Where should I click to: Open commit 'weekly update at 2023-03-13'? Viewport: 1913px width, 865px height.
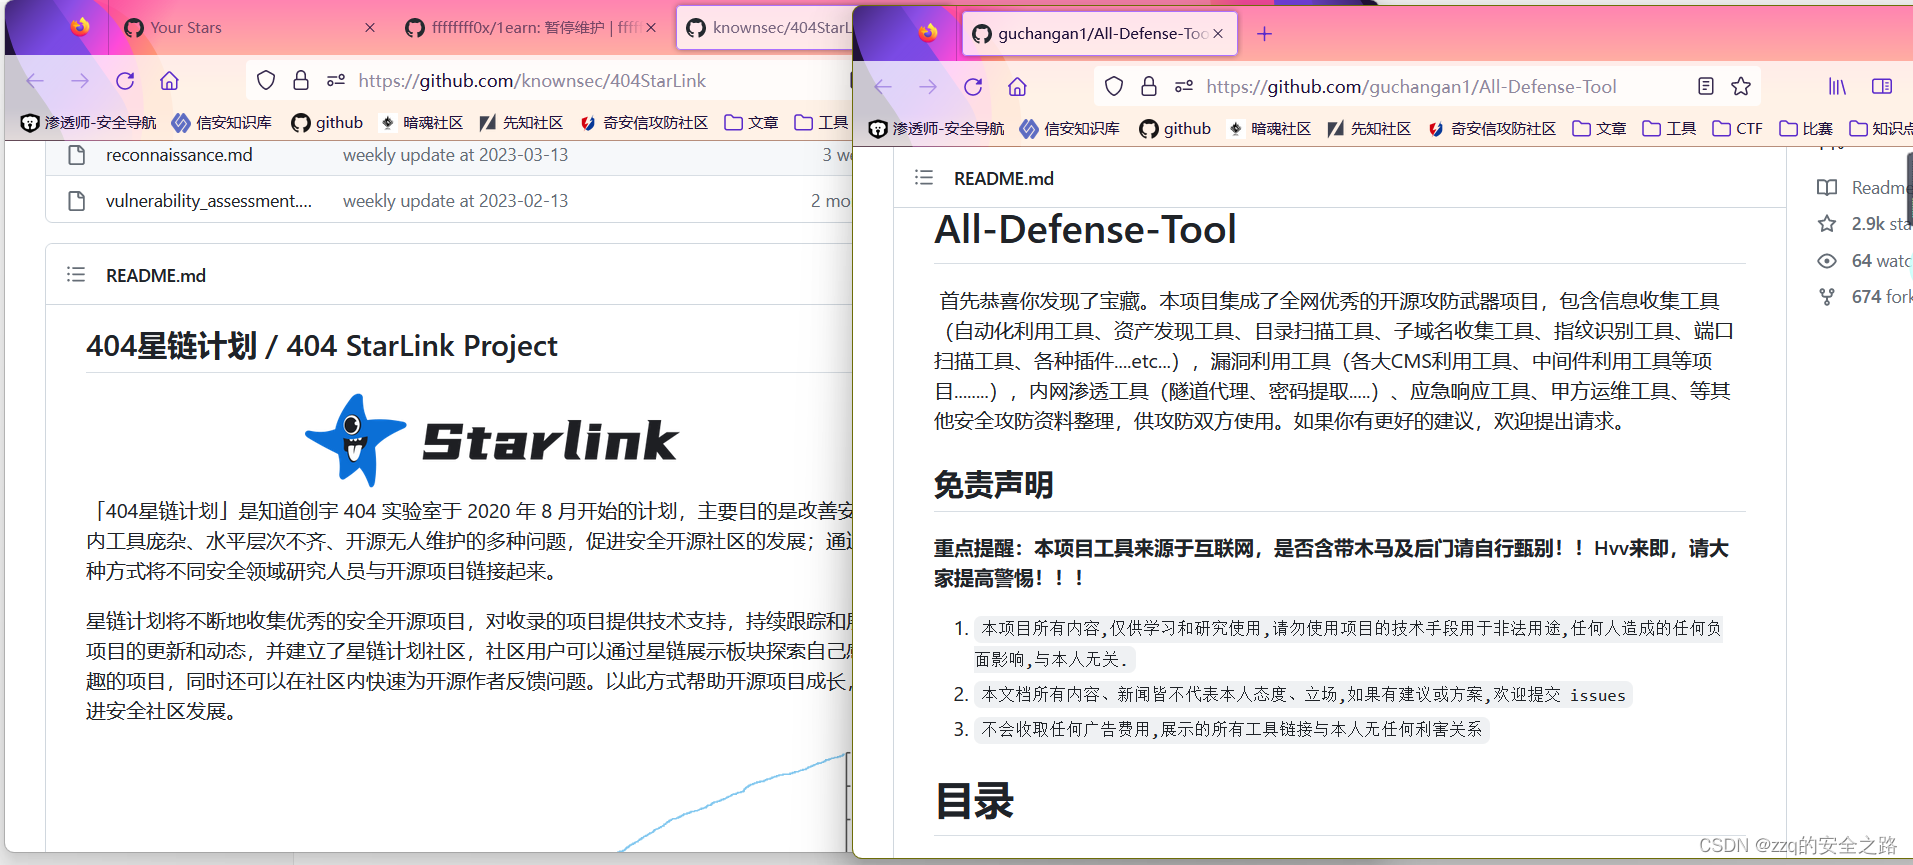point(455,155)
